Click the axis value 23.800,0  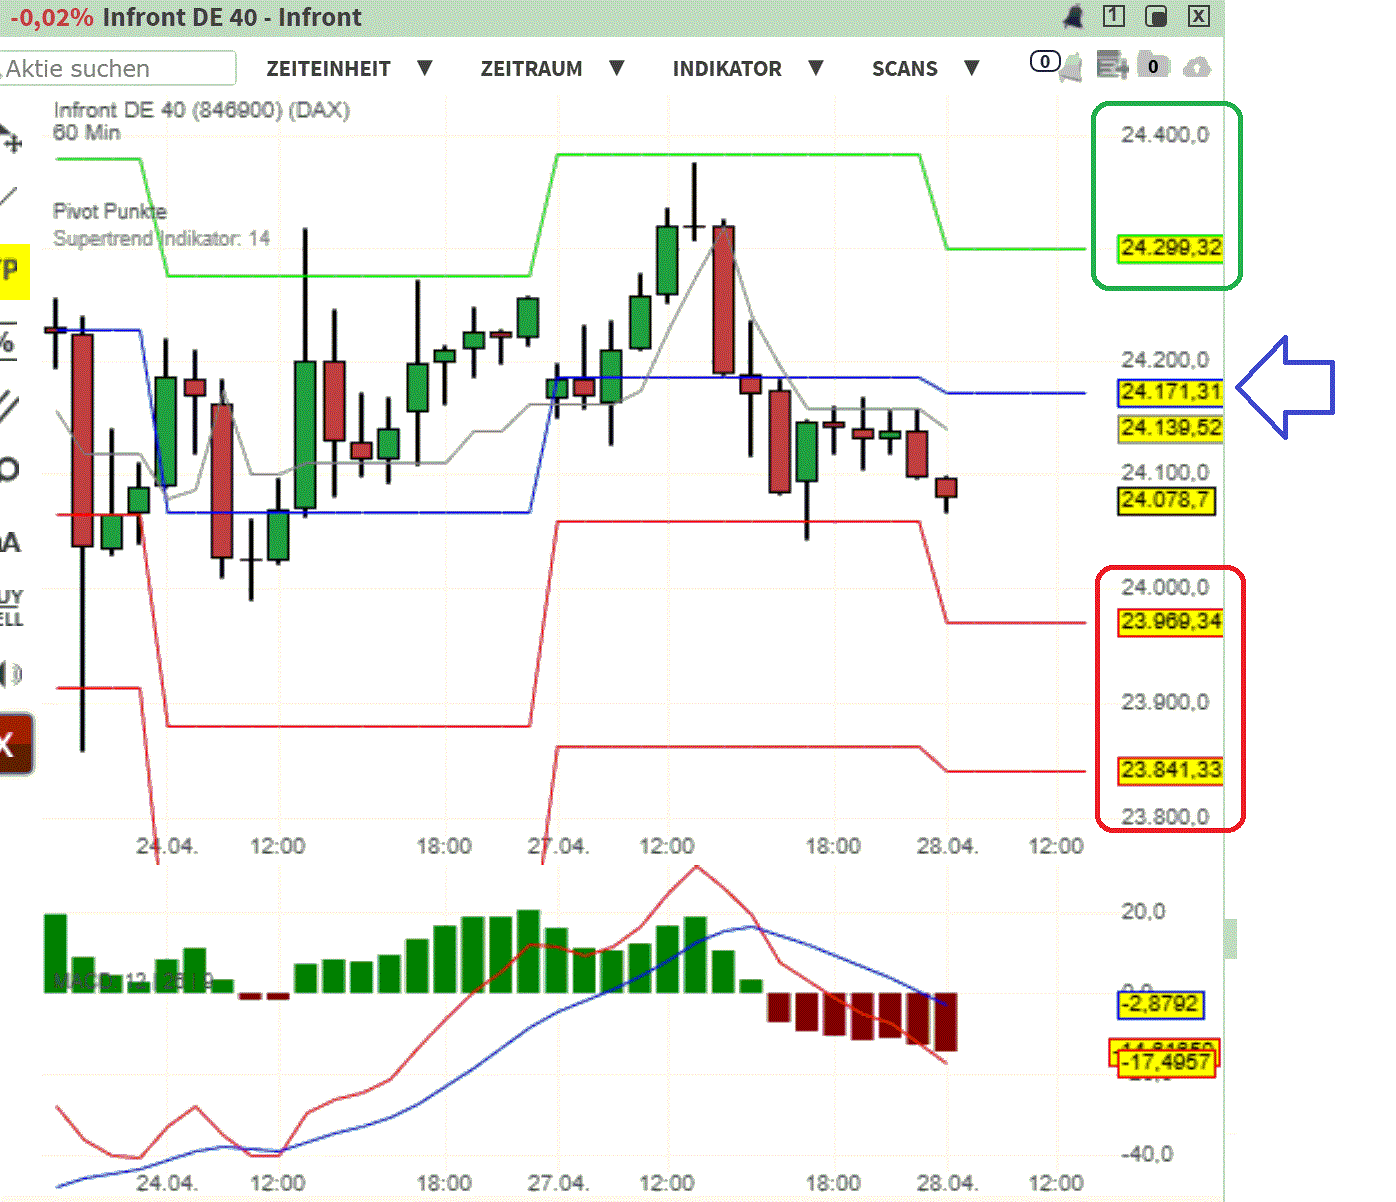click(1165, 817)
